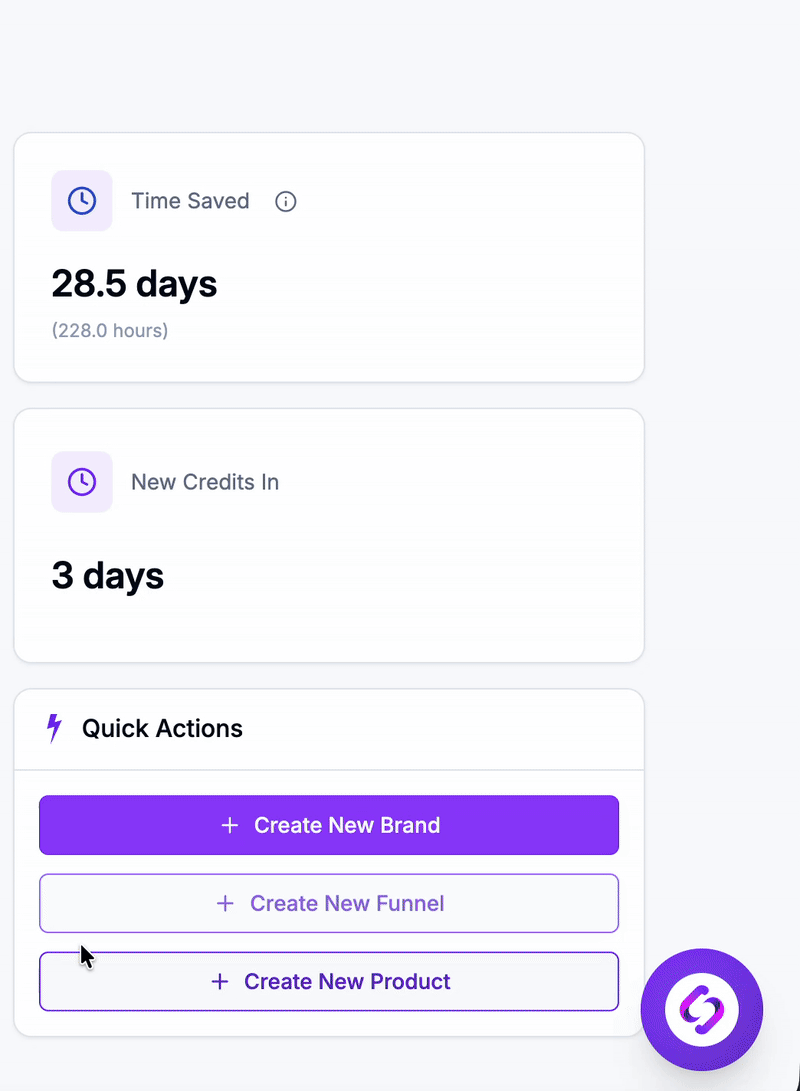Click the plus icon on Create New Funnel
Viewport: 800px width, 1091px height.
coord(226,903)
